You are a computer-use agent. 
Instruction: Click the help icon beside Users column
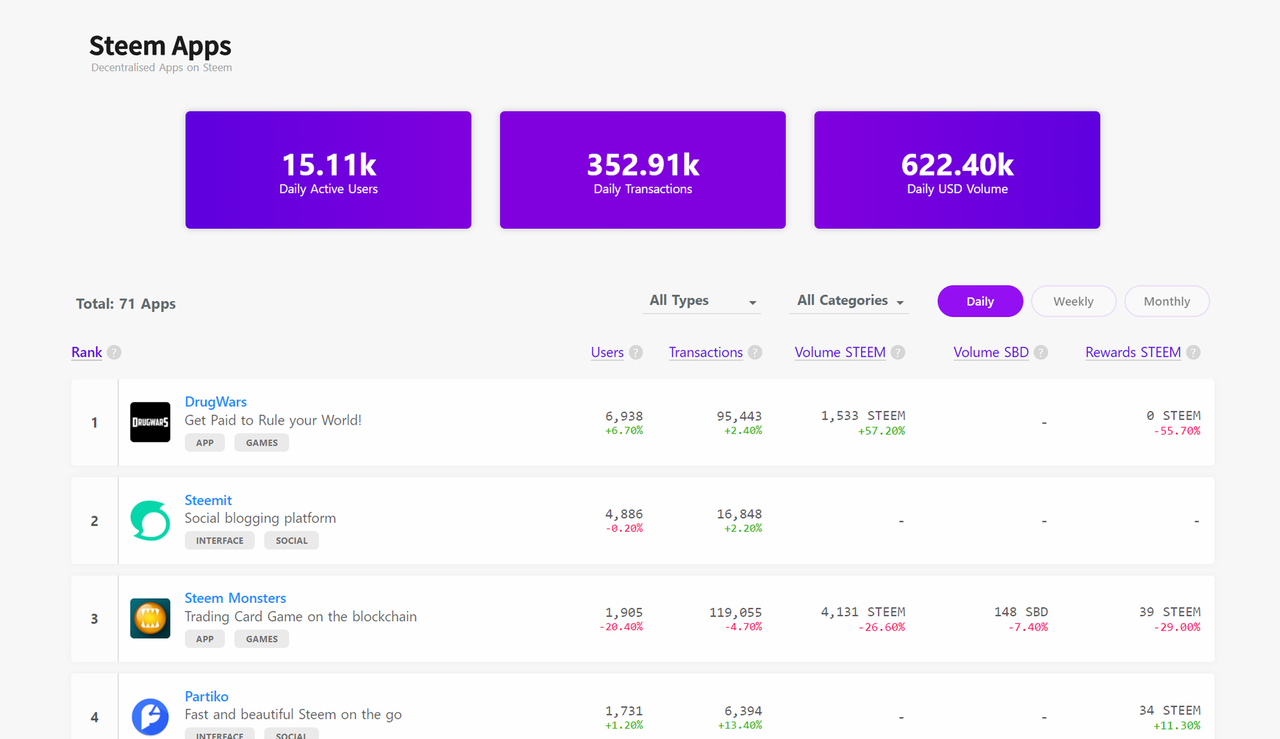click(636, 353)
